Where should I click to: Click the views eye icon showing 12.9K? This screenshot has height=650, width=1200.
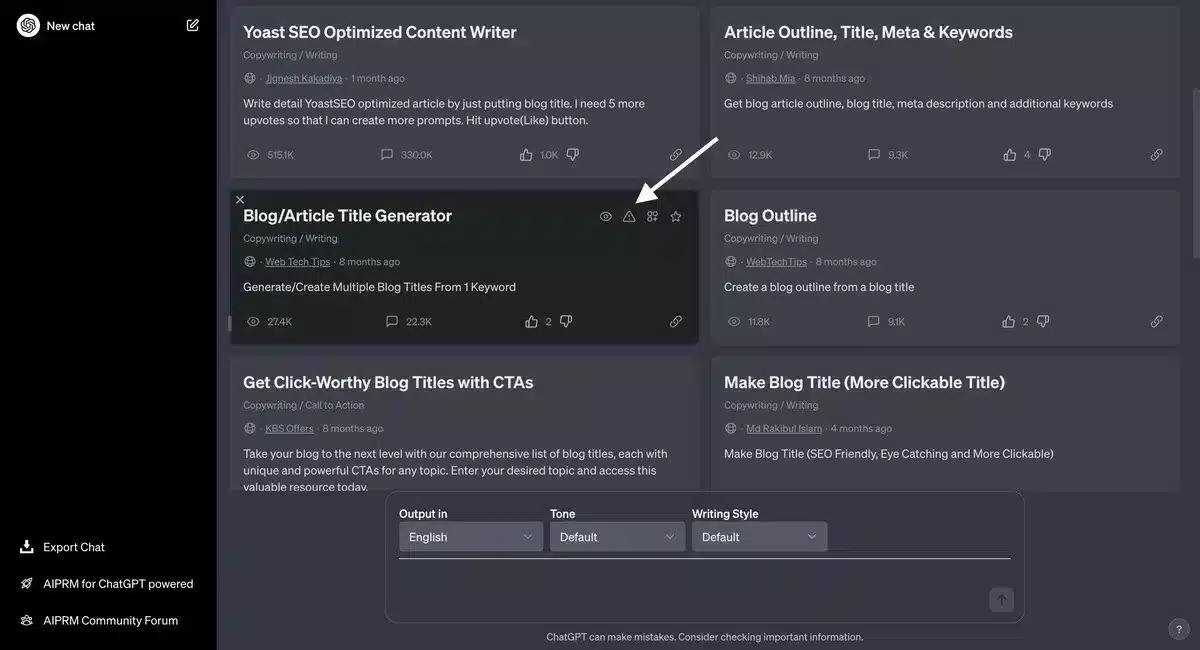[x=734, y=155]
